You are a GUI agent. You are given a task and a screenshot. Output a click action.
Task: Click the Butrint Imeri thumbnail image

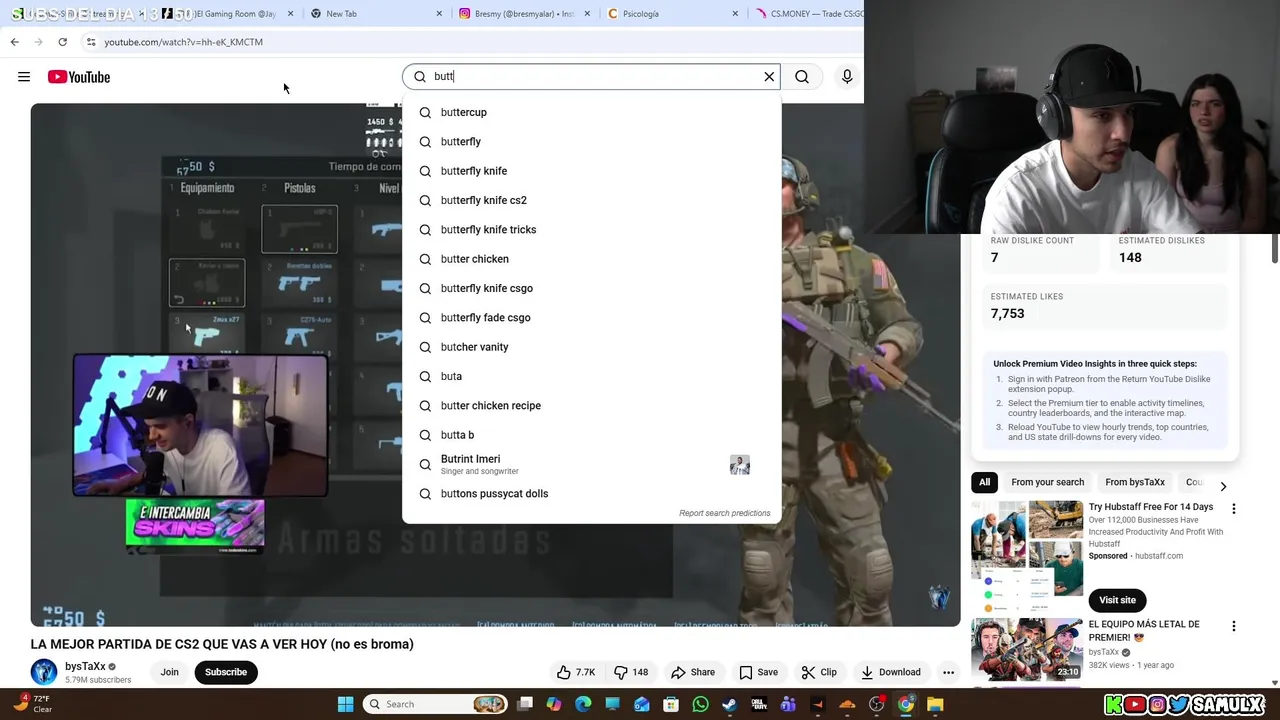pyautogui.click(x=740, y=465)
